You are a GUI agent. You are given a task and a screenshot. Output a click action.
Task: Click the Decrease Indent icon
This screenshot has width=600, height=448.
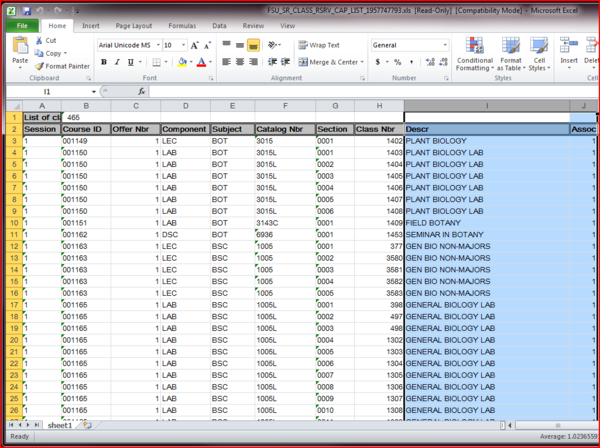[x=272, y=62]
